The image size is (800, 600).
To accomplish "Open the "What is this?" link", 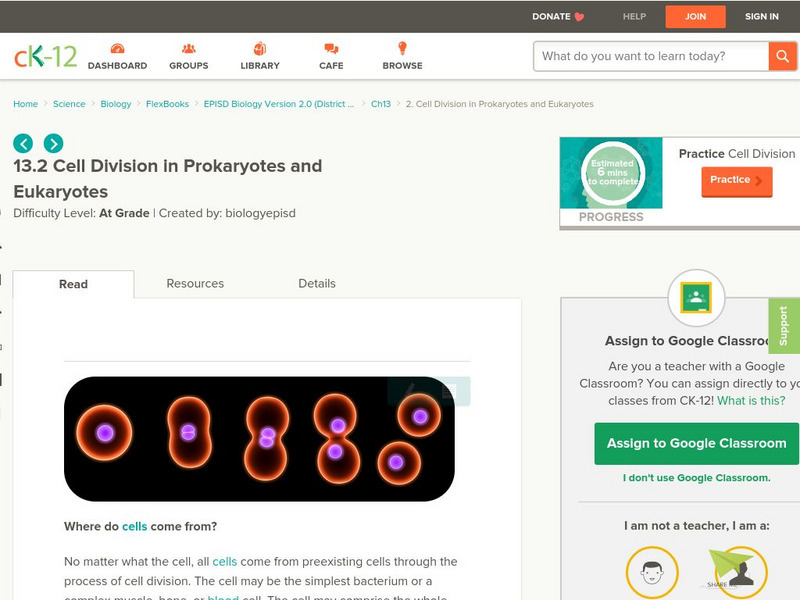I will pyautogui.click(x=751, y=400).
